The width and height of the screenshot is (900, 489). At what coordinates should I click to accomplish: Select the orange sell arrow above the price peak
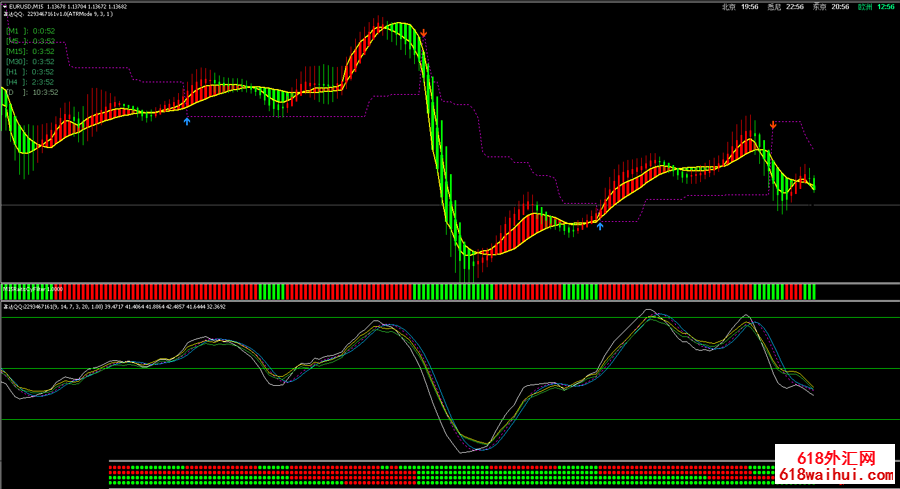pos(424,33)
